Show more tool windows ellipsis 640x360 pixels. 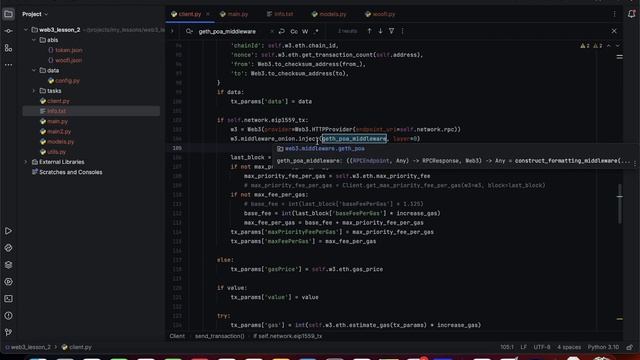click(x=8, y=65)
